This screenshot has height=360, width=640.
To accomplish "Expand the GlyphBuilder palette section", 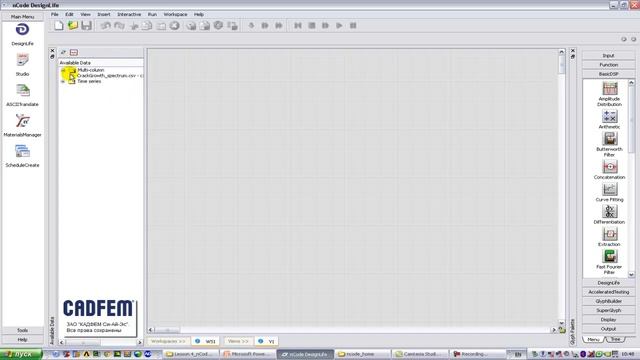I will [x=609, y=301].
